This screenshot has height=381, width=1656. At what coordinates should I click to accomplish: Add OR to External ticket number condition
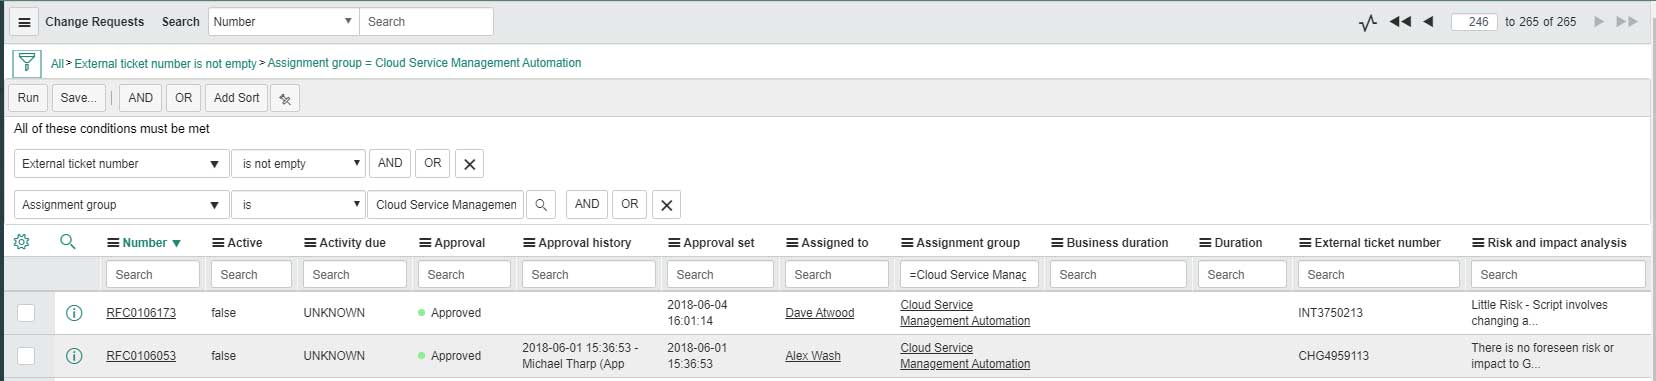pos(433,163)
